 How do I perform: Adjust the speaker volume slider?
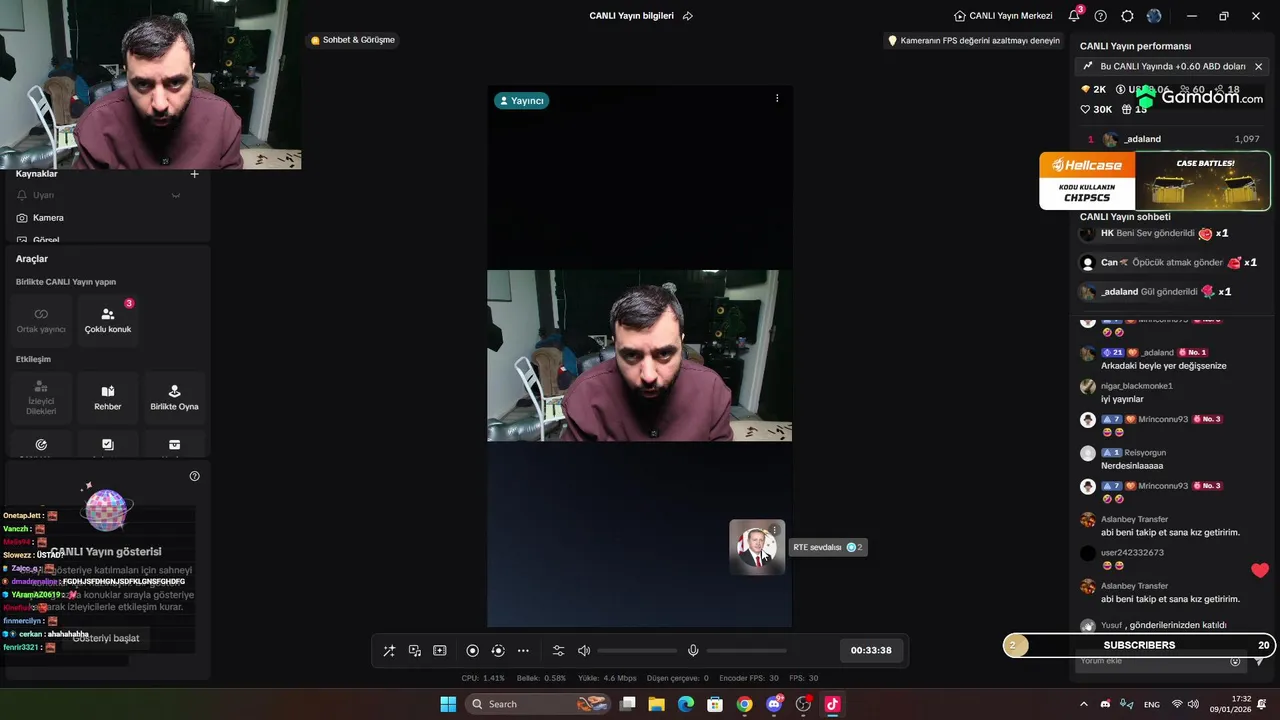(637, 650)
